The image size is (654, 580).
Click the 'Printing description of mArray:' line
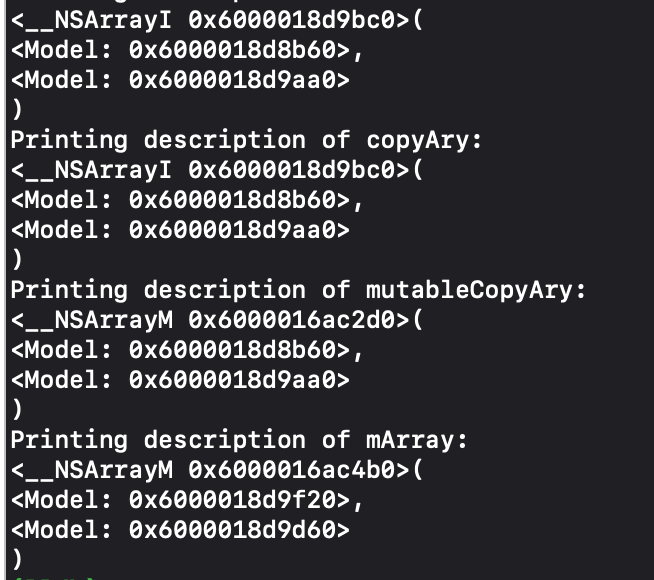tap(239, 440)
